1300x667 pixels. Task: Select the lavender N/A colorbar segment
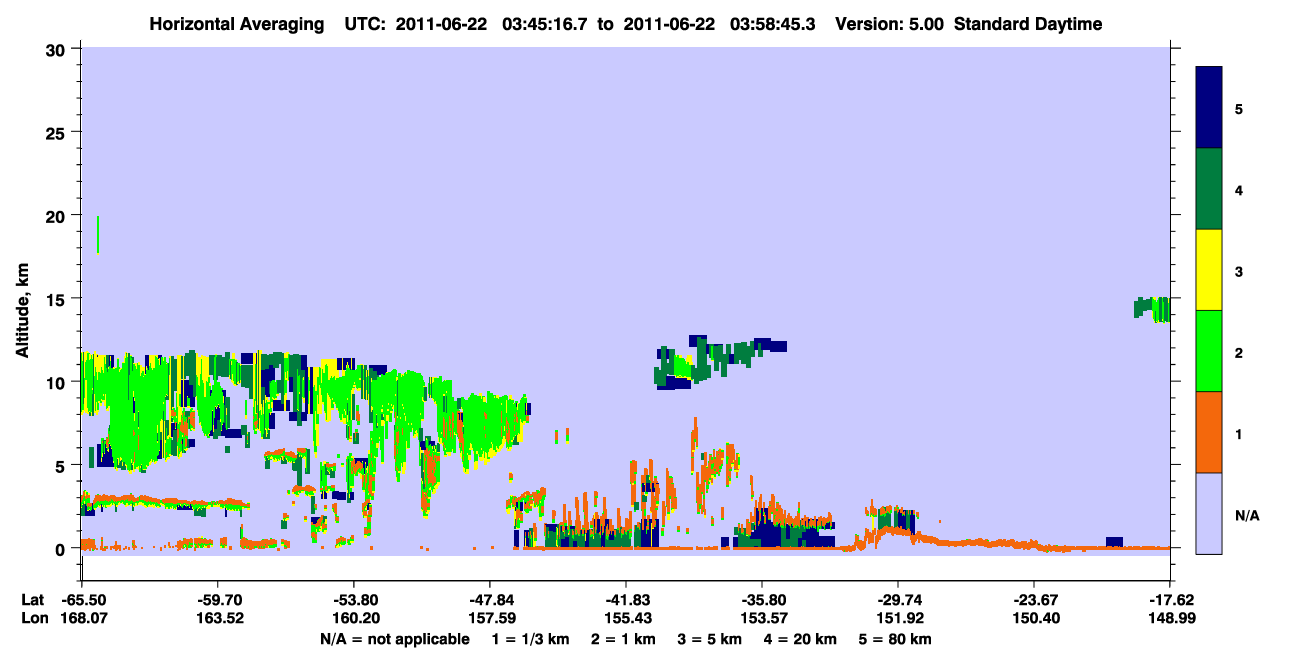pos(1209,513)
